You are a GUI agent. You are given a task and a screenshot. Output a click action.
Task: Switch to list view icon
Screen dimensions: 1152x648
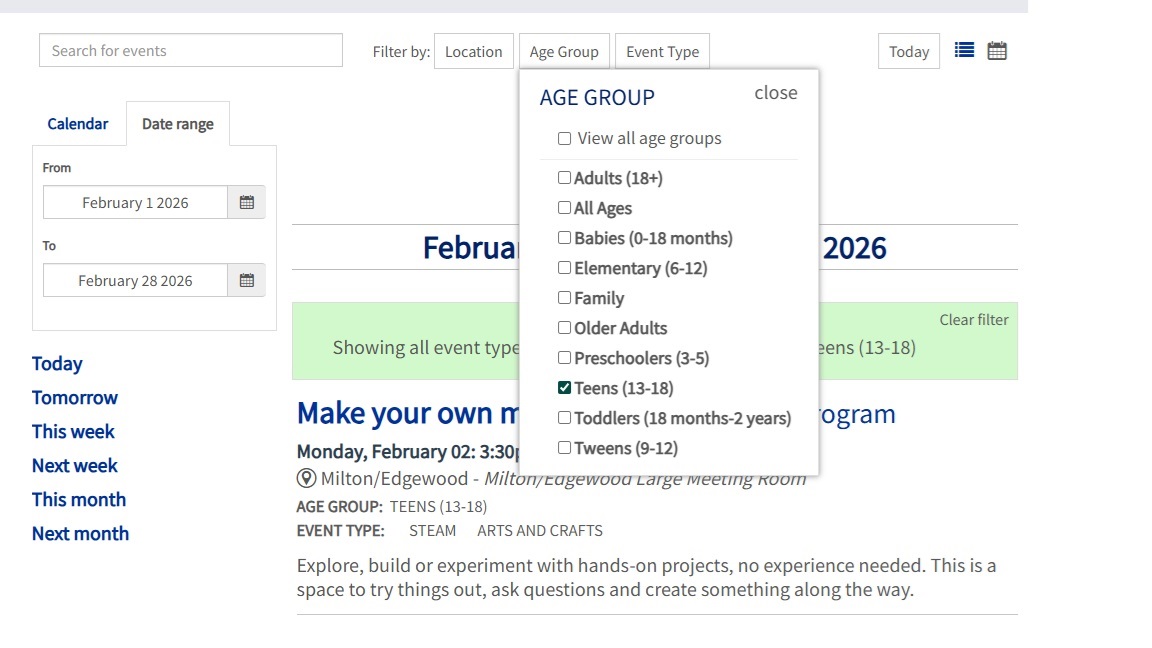point(964,50)
